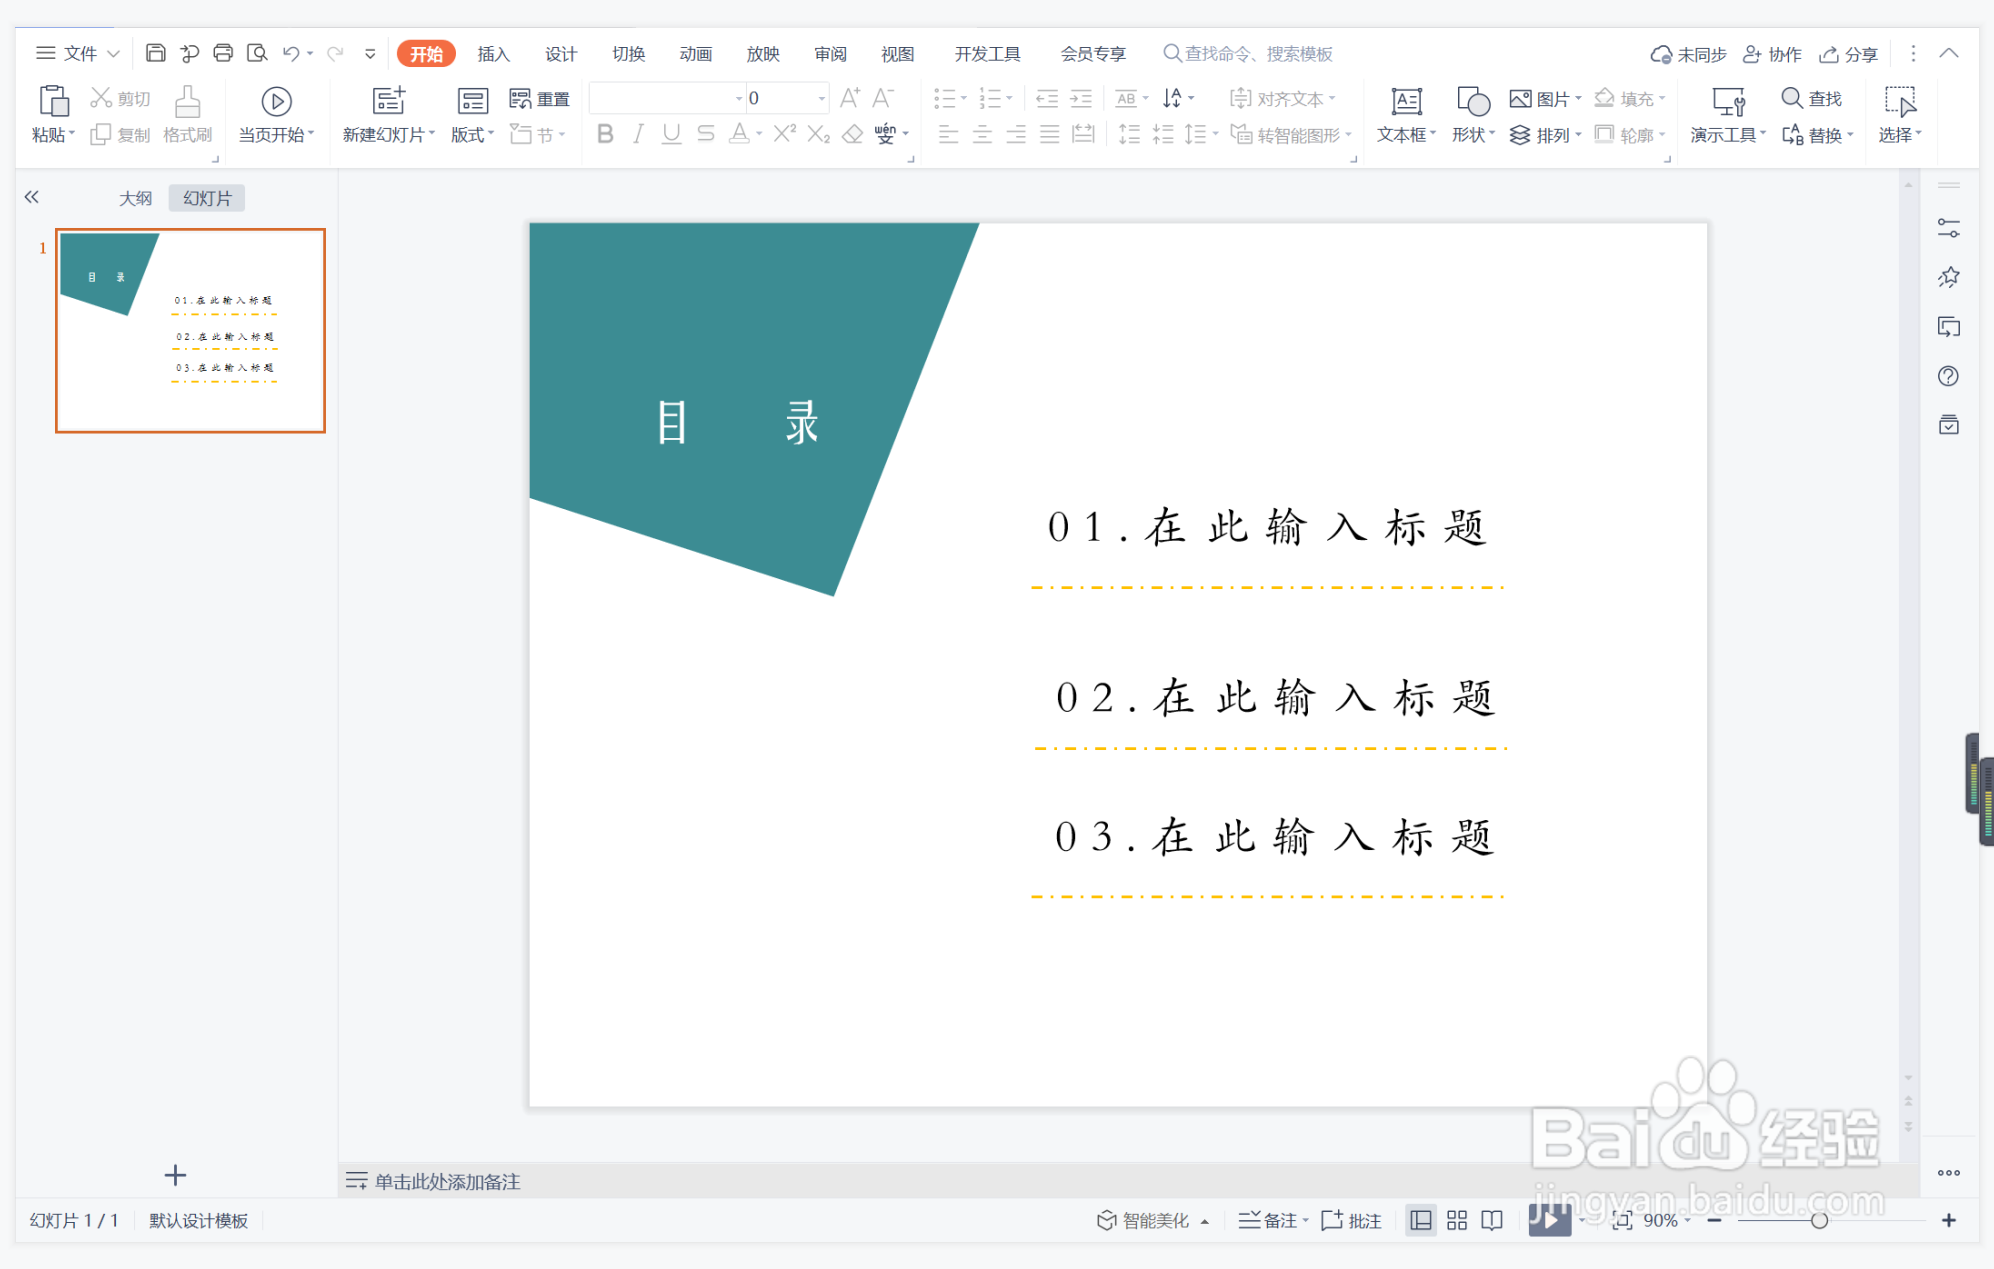
Task: Click the Not Synced (未同步) button
Action: (1688, 54)
